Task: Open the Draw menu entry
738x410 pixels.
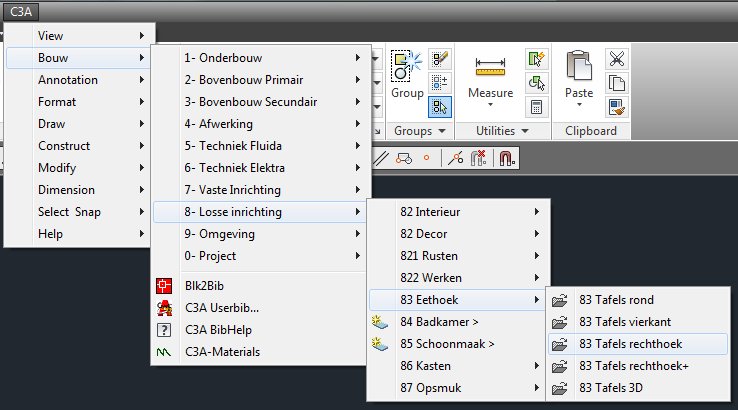Action: [78, 124]
